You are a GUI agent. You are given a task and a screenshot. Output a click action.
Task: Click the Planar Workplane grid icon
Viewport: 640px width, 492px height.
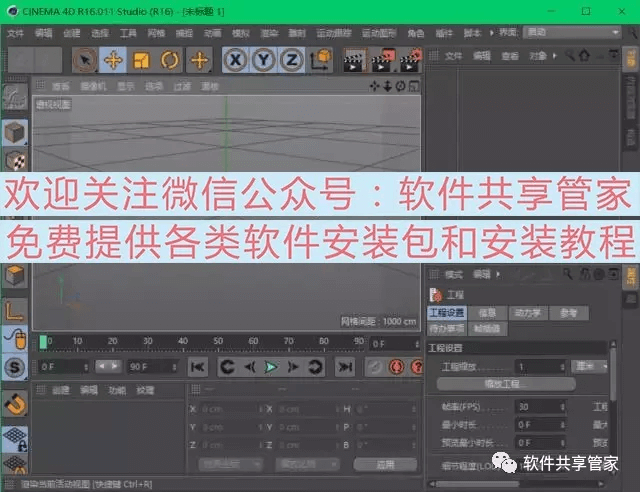point(15,465)
